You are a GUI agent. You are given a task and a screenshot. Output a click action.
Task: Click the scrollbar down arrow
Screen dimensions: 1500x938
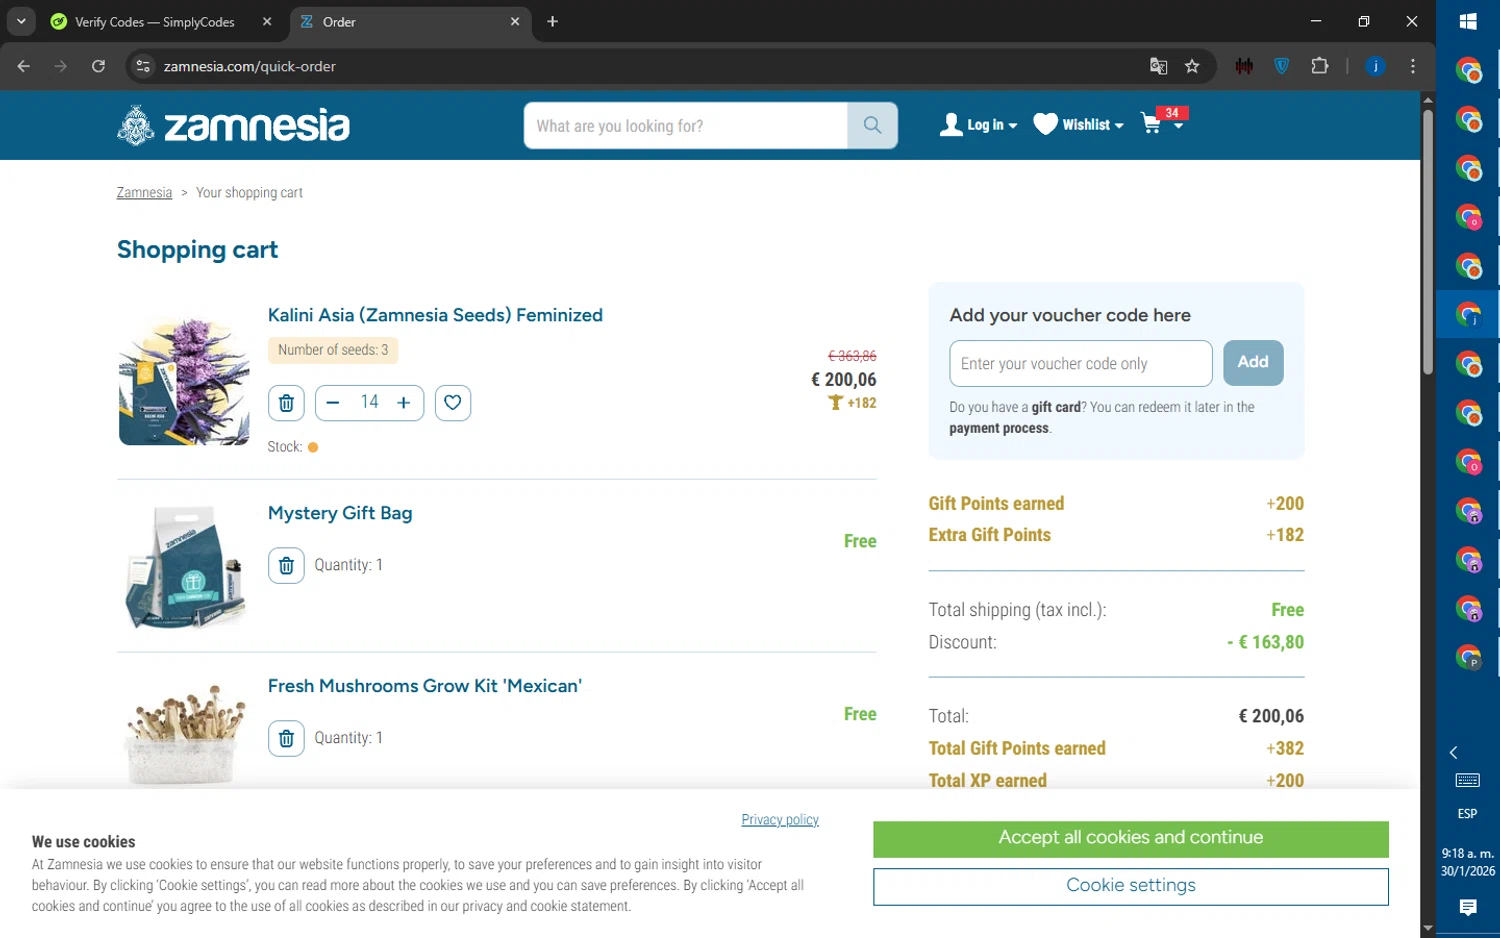1428,928
